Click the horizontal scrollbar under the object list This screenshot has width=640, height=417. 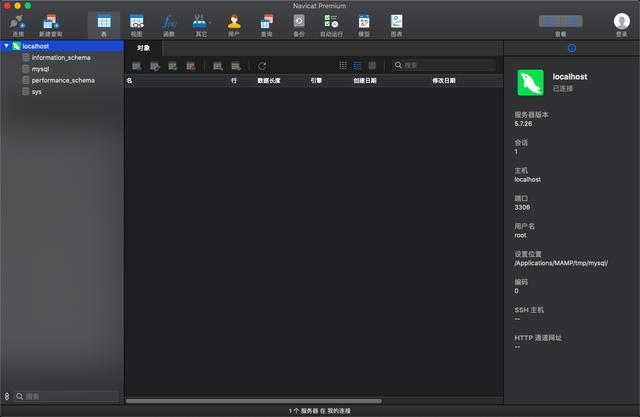pyautogui.click(x=254, y=401)
